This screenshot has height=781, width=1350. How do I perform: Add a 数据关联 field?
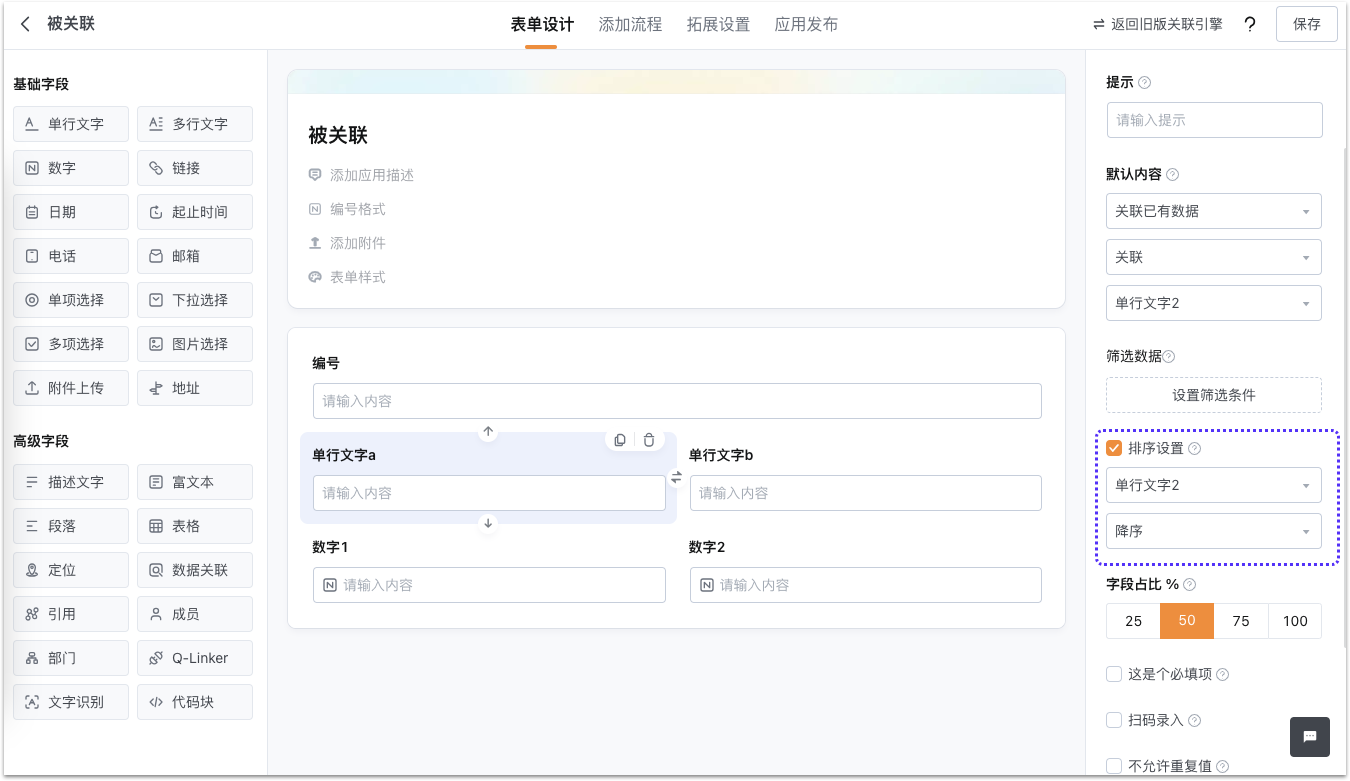(x=195, y=570)
